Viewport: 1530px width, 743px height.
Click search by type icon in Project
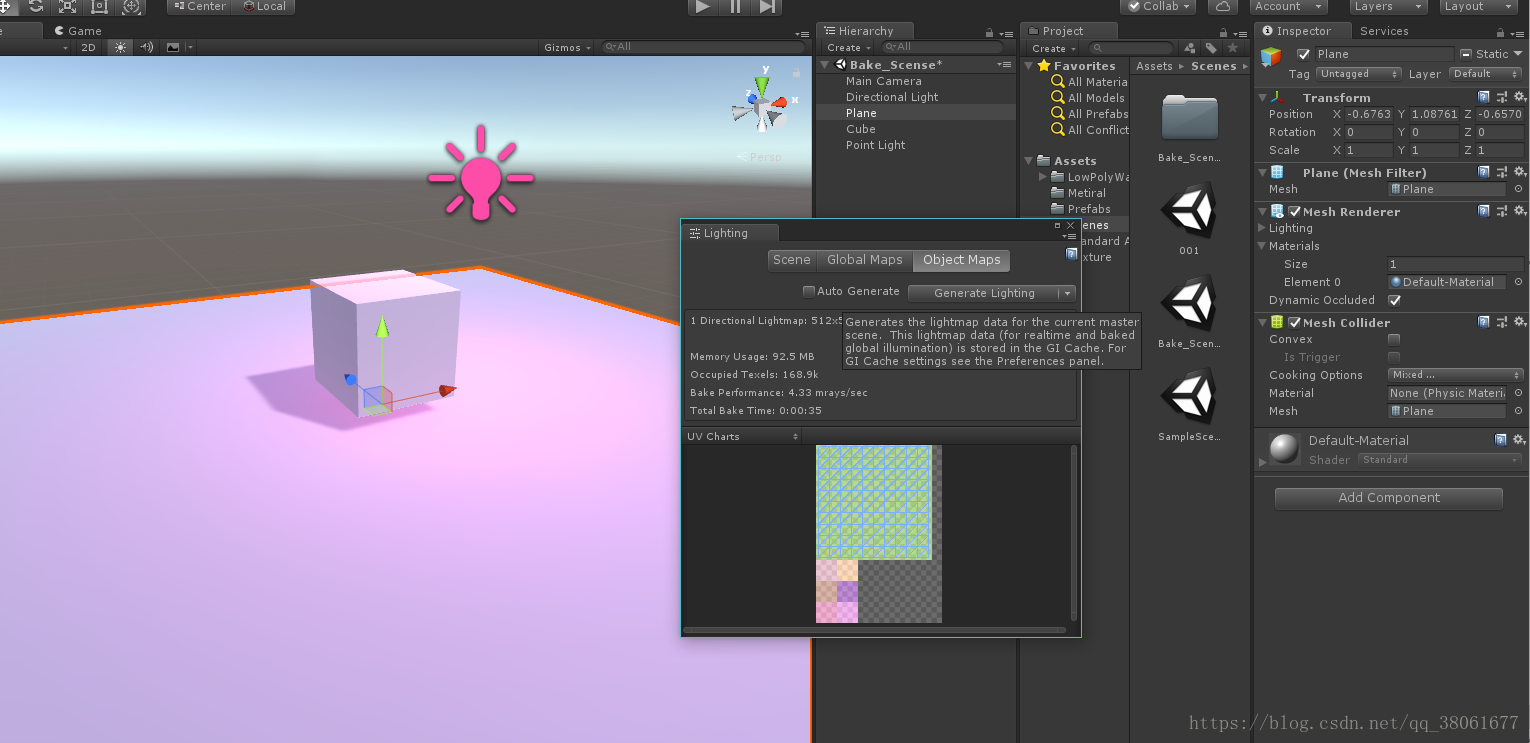tap(1190, 48)
